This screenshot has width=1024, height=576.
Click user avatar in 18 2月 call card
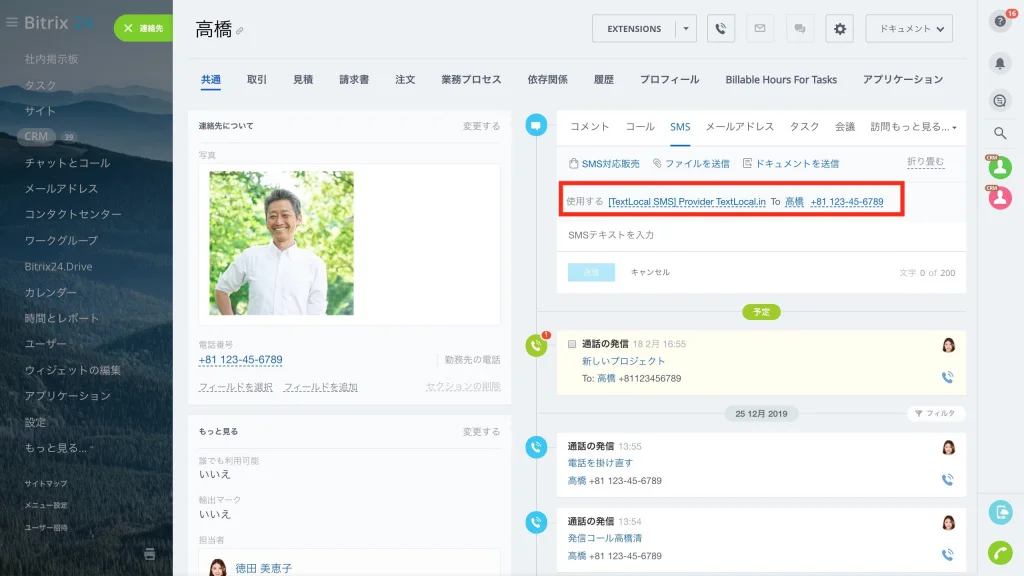click(x=948, y=345)
